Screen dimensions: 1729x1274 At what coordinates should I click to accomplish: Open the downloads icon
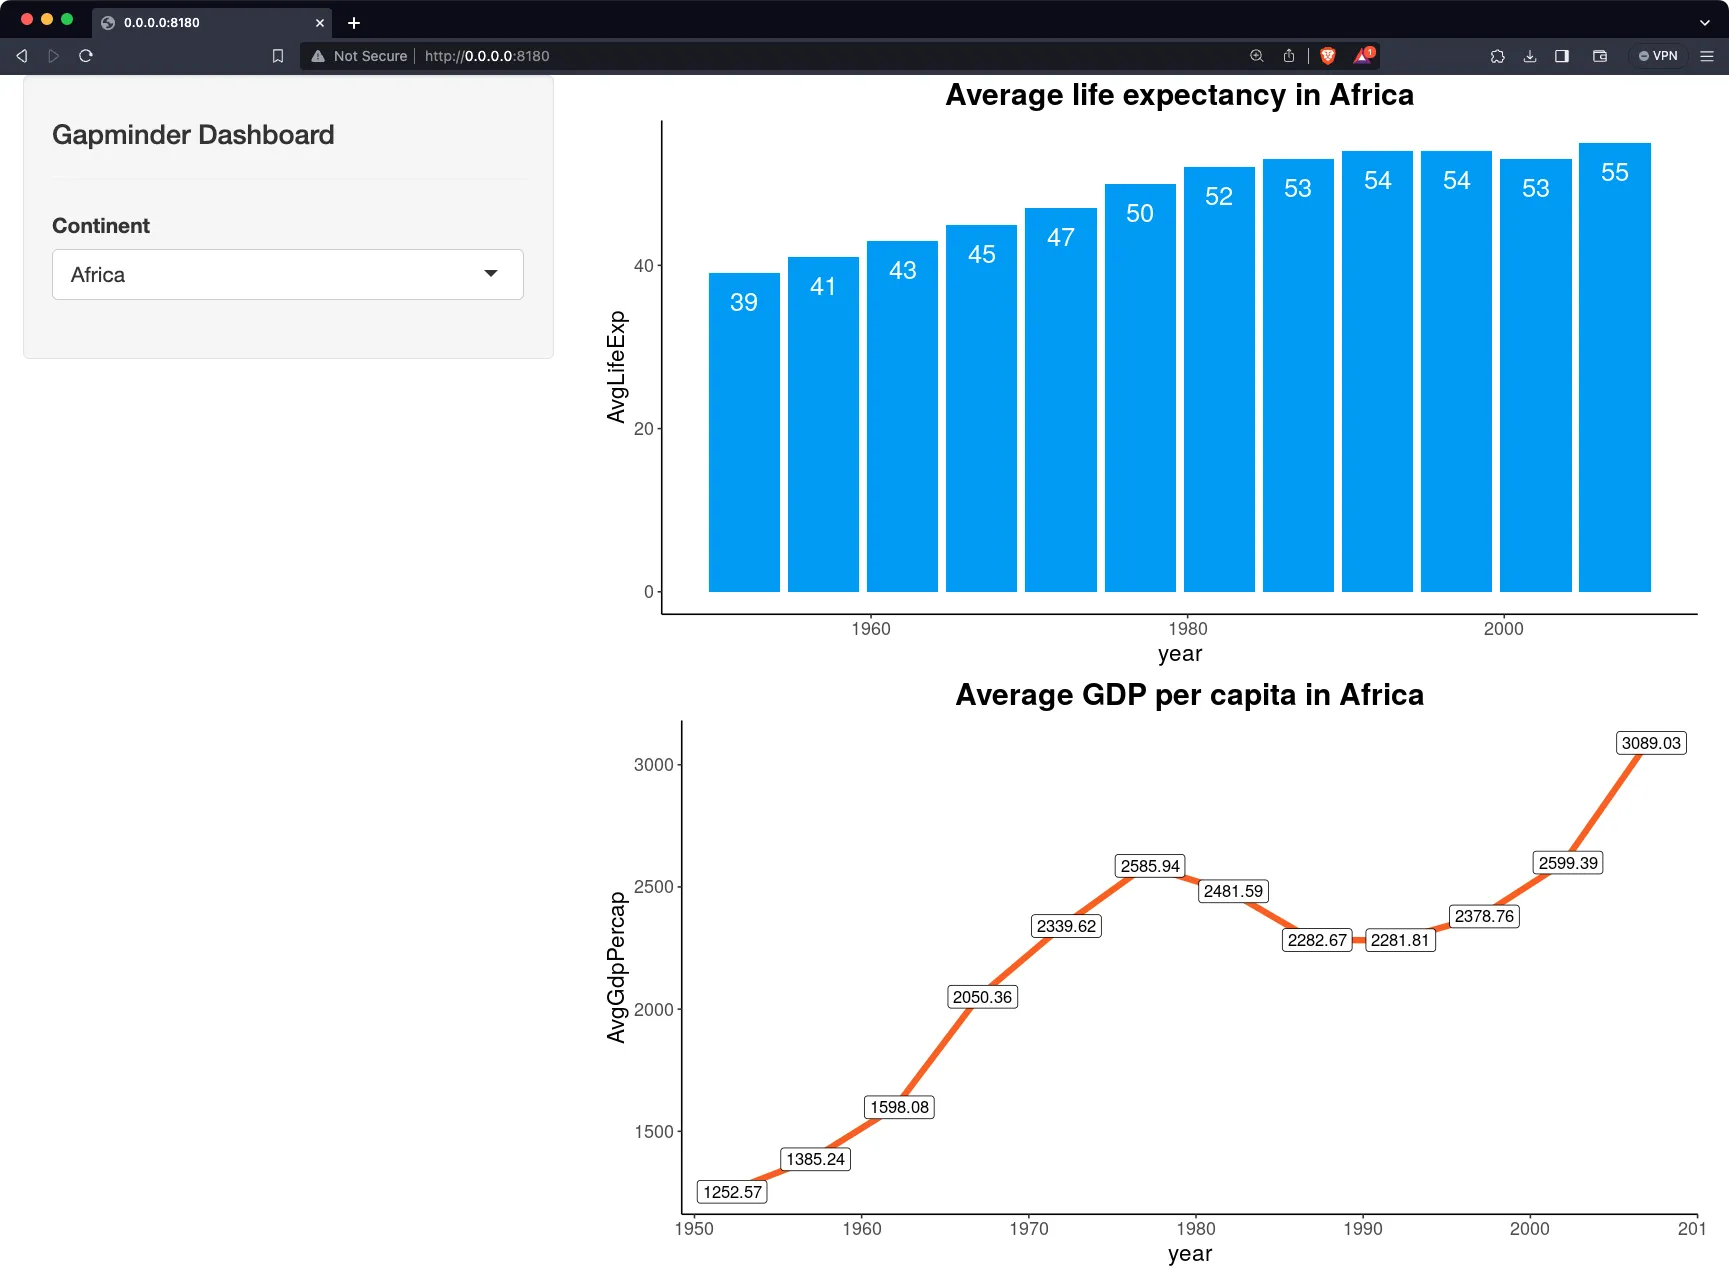(x=1529, y=56)
